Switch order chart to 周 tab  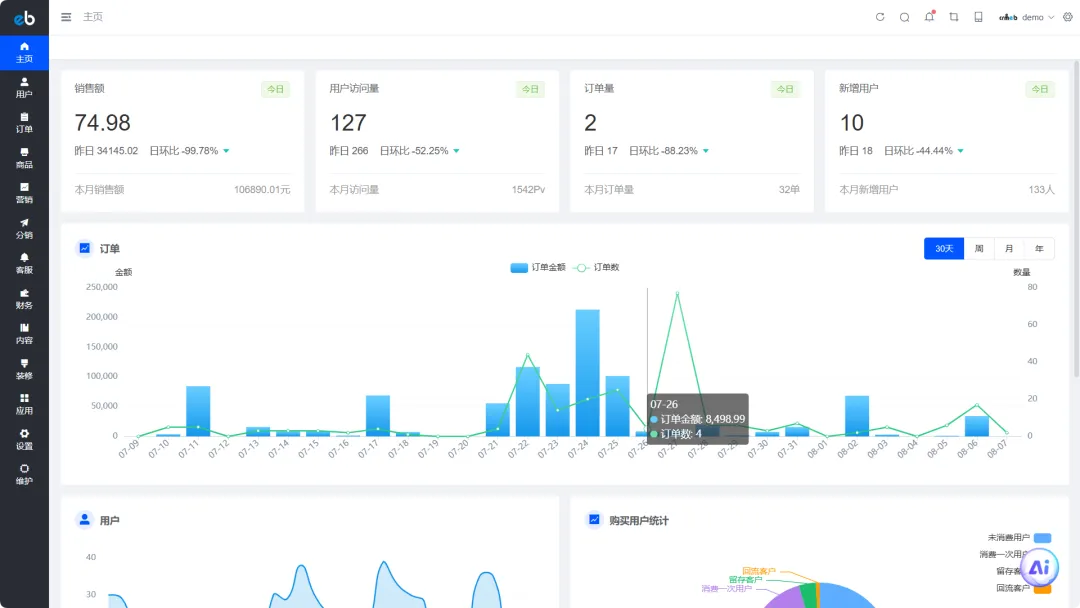[x=979, y=249]
